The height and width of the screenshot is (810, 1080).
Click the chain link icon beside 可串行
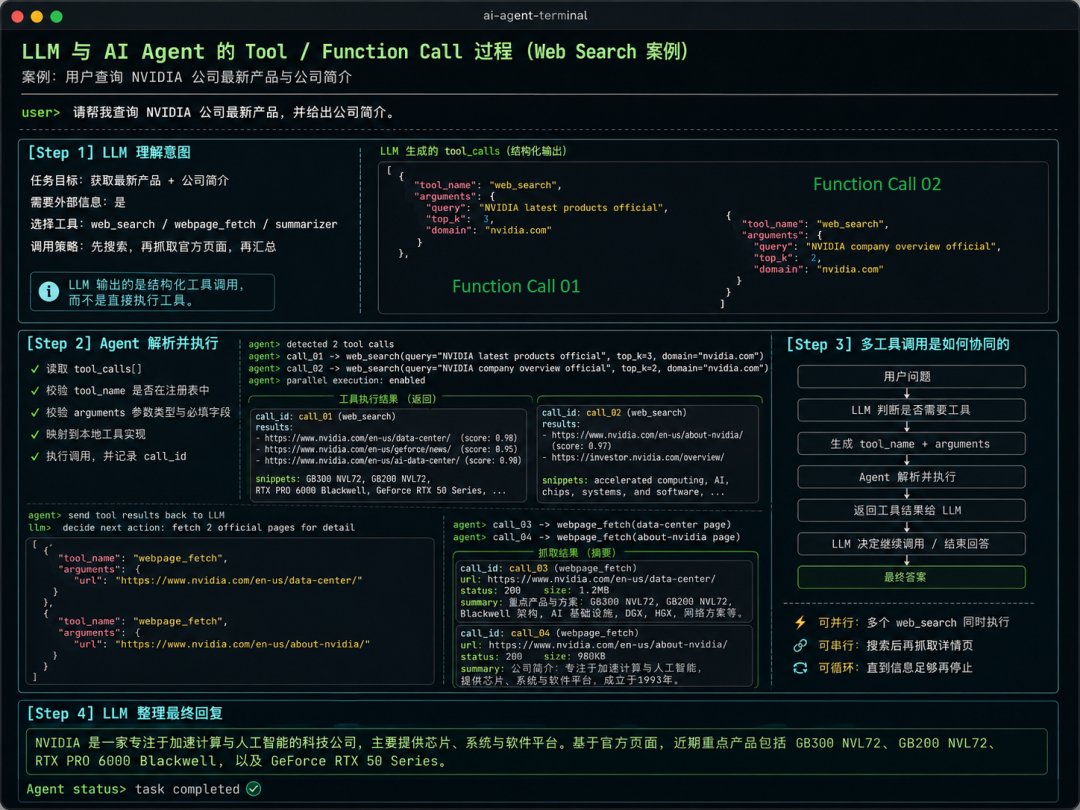click(800, 645)
